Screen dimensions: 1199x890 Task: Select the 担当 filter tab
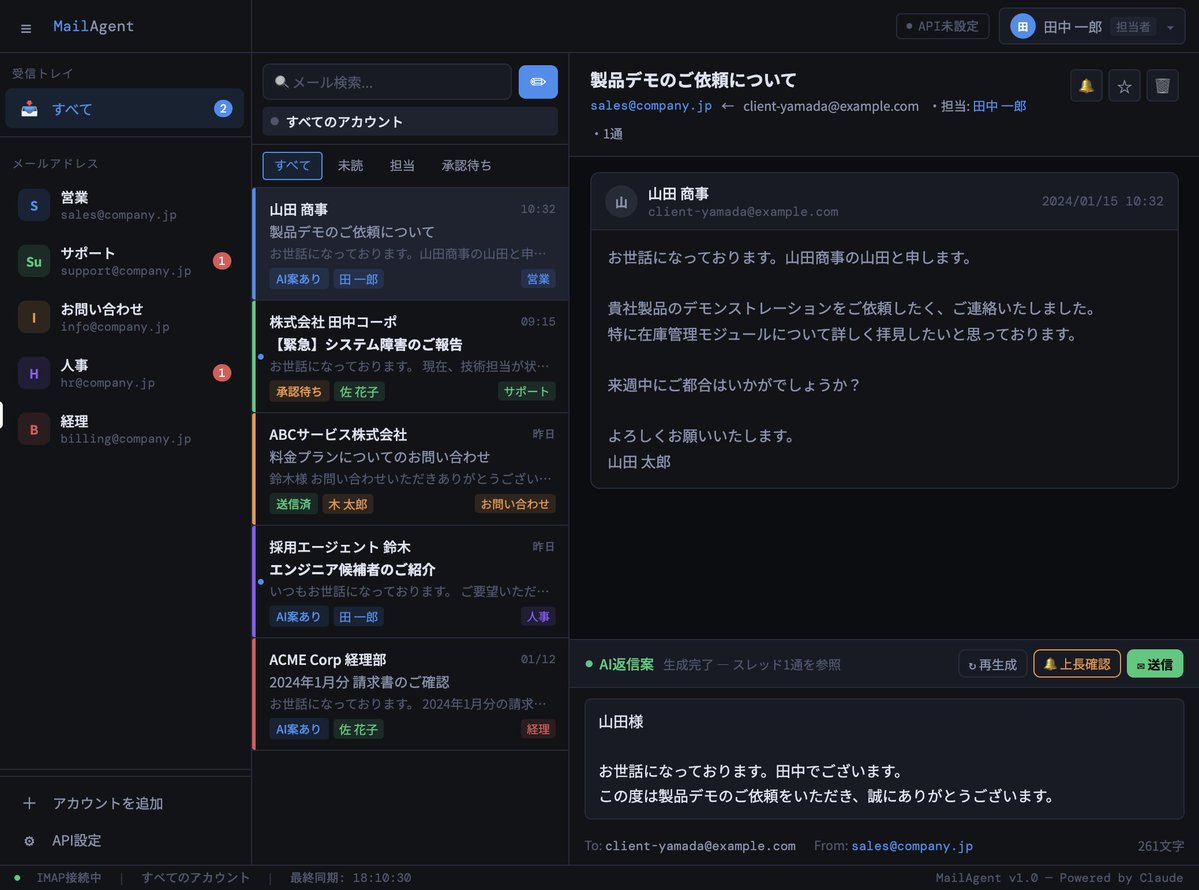[x=402, y=165]
